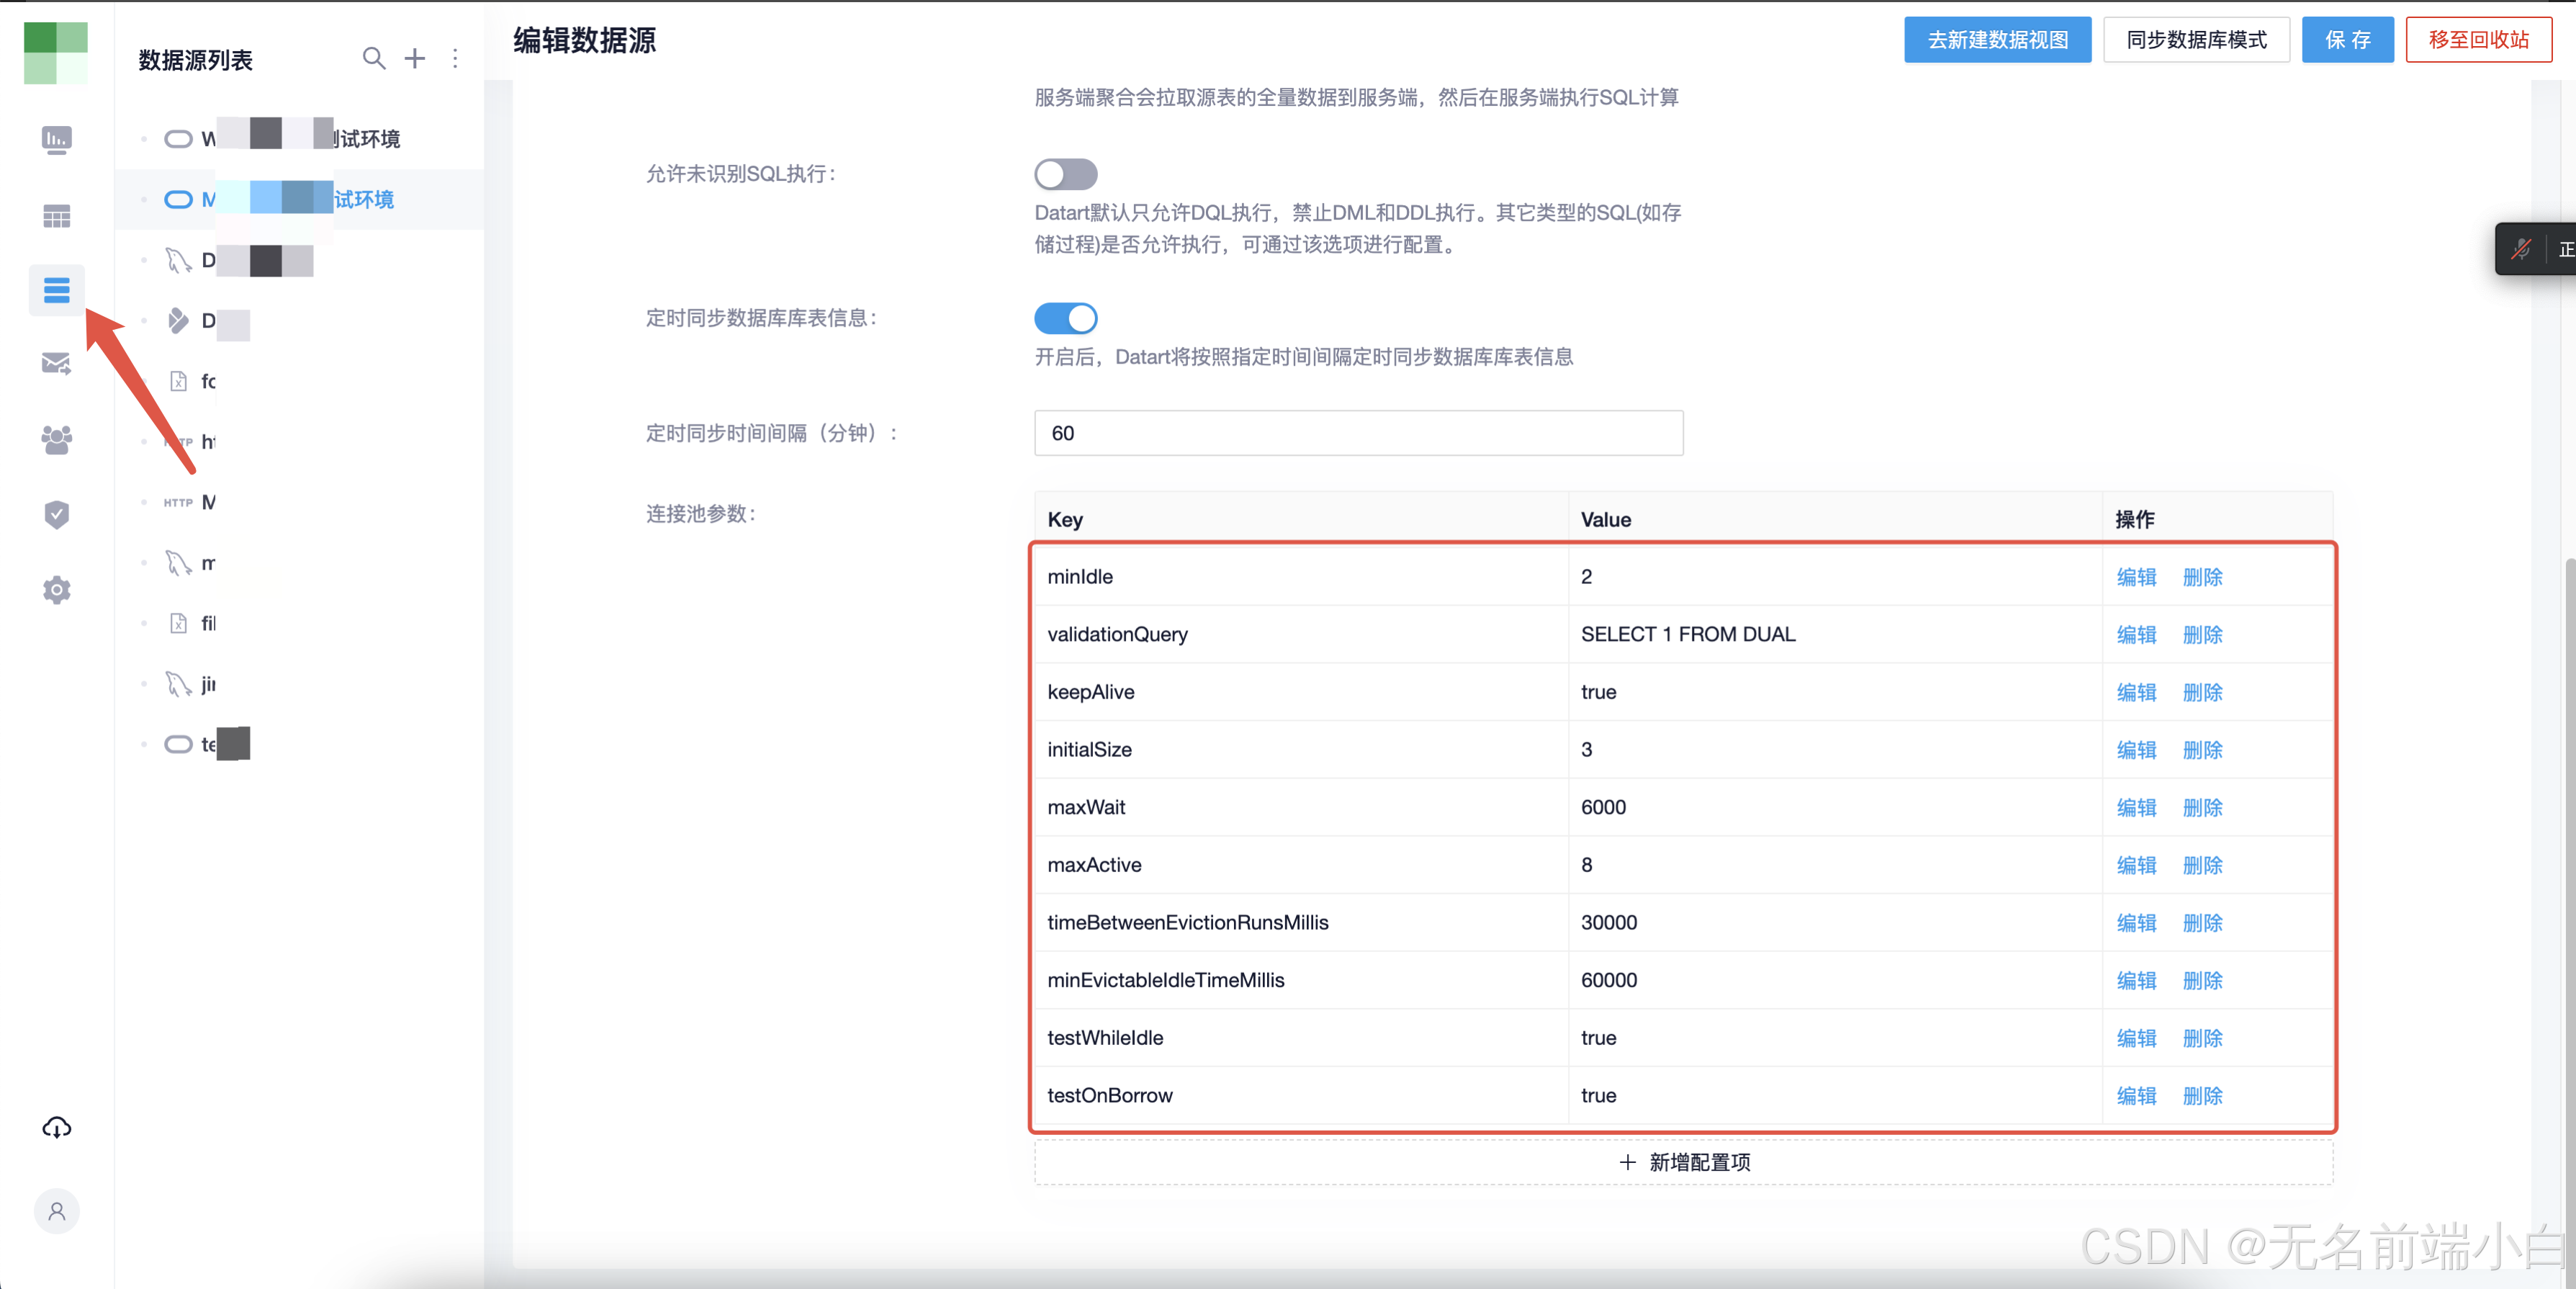Screen dimensions: 2576x1289
Task: Click the 保存 button
Action: pyautogui.click(x=2348, y=40)
